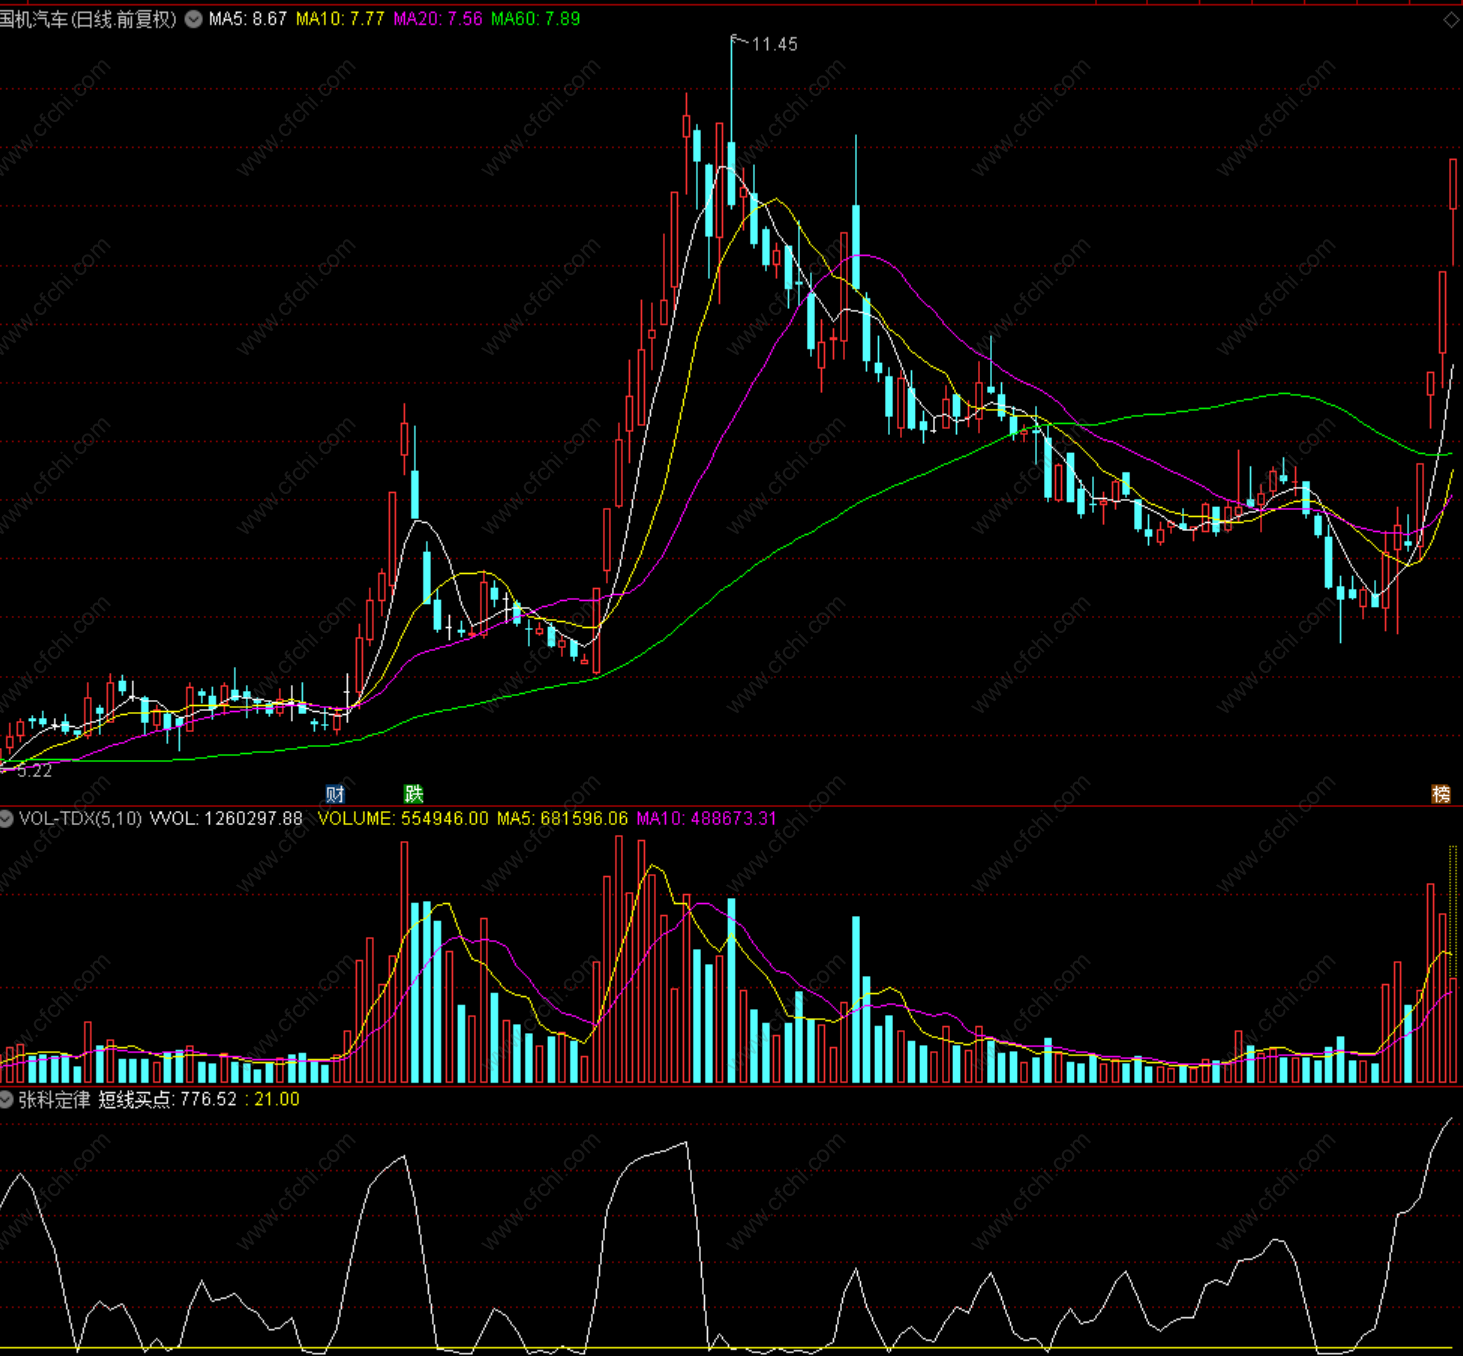Click the 财 info marker below the chart
This screenshot has width=1463, height=1356.
pyautogui.click(x=335, y=794)
